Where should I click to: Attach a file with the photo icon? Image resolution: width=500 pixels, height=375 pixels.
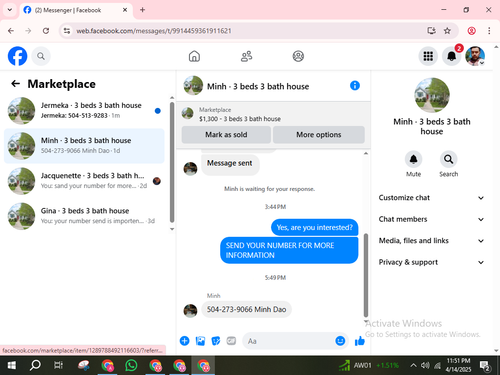[200, 341]
